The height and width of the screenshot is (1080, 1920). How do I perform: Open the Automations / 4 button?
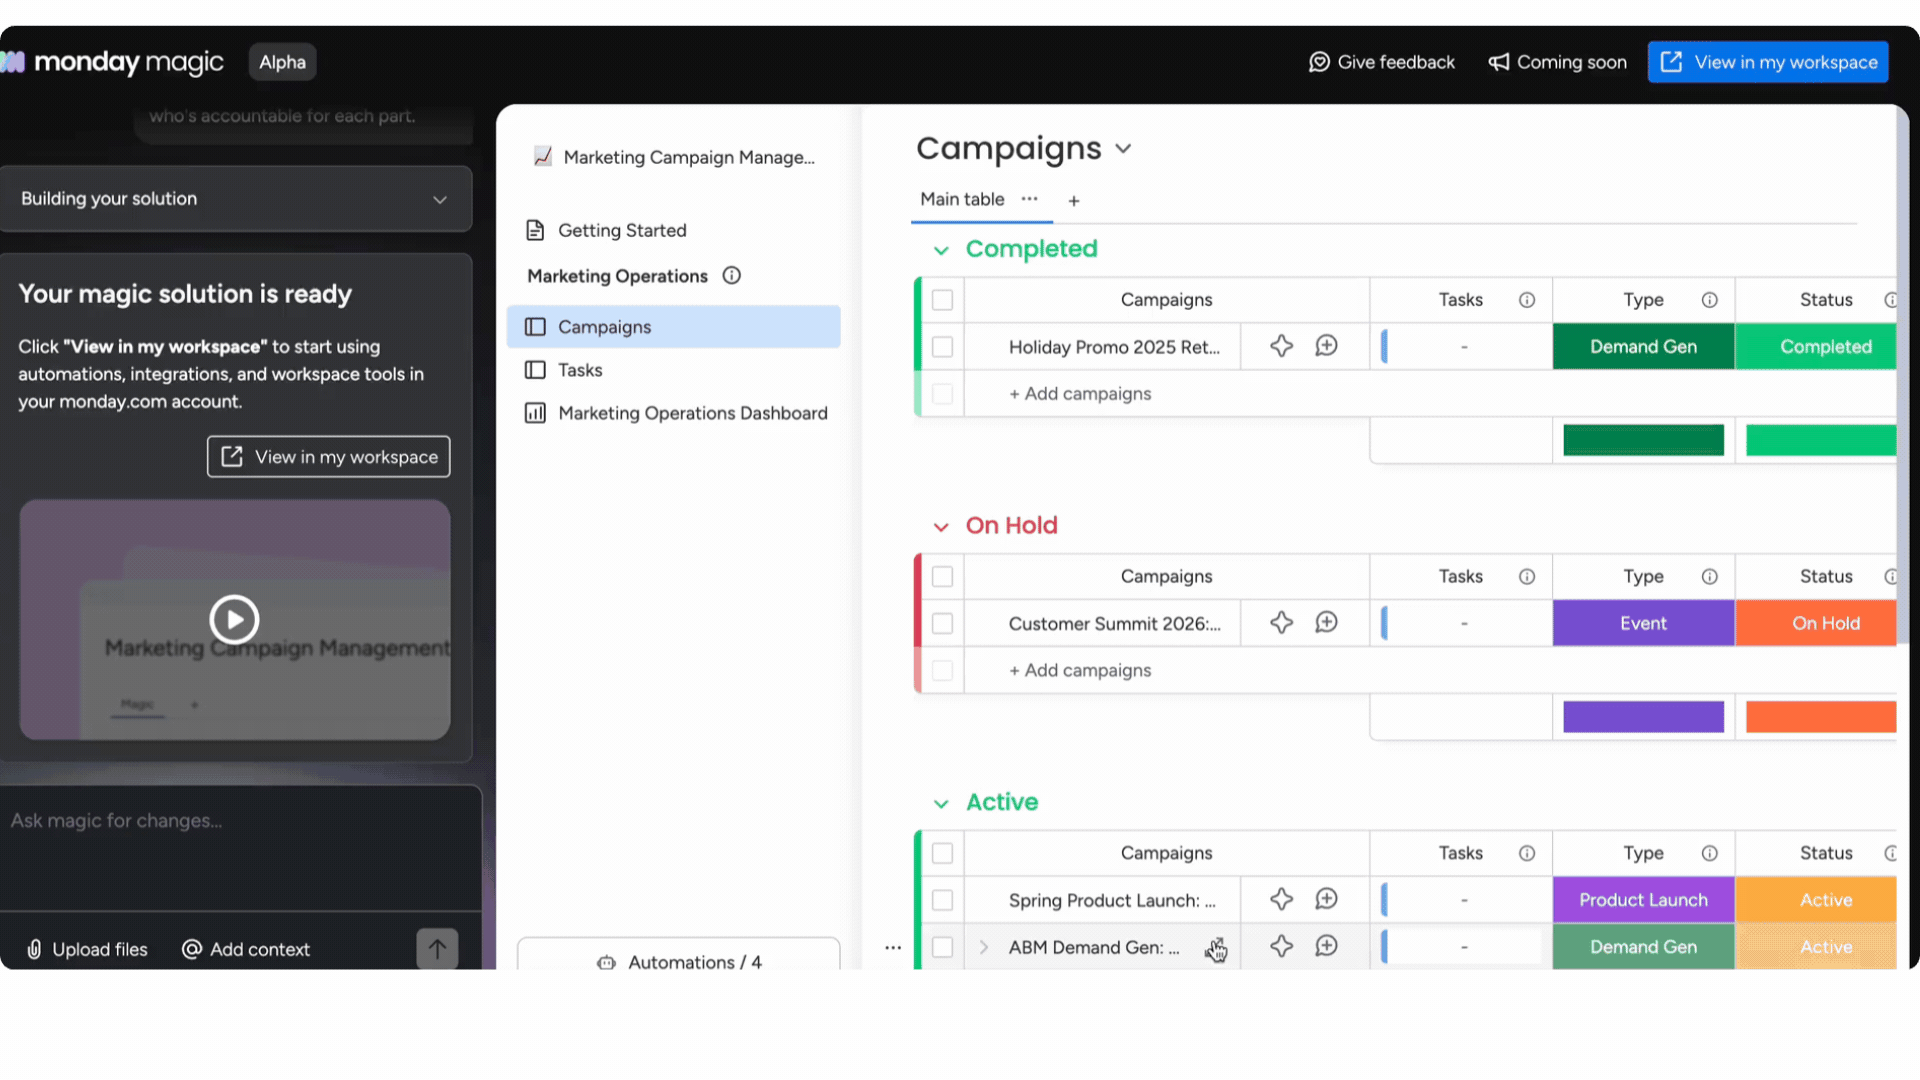(x=678, y=955)
